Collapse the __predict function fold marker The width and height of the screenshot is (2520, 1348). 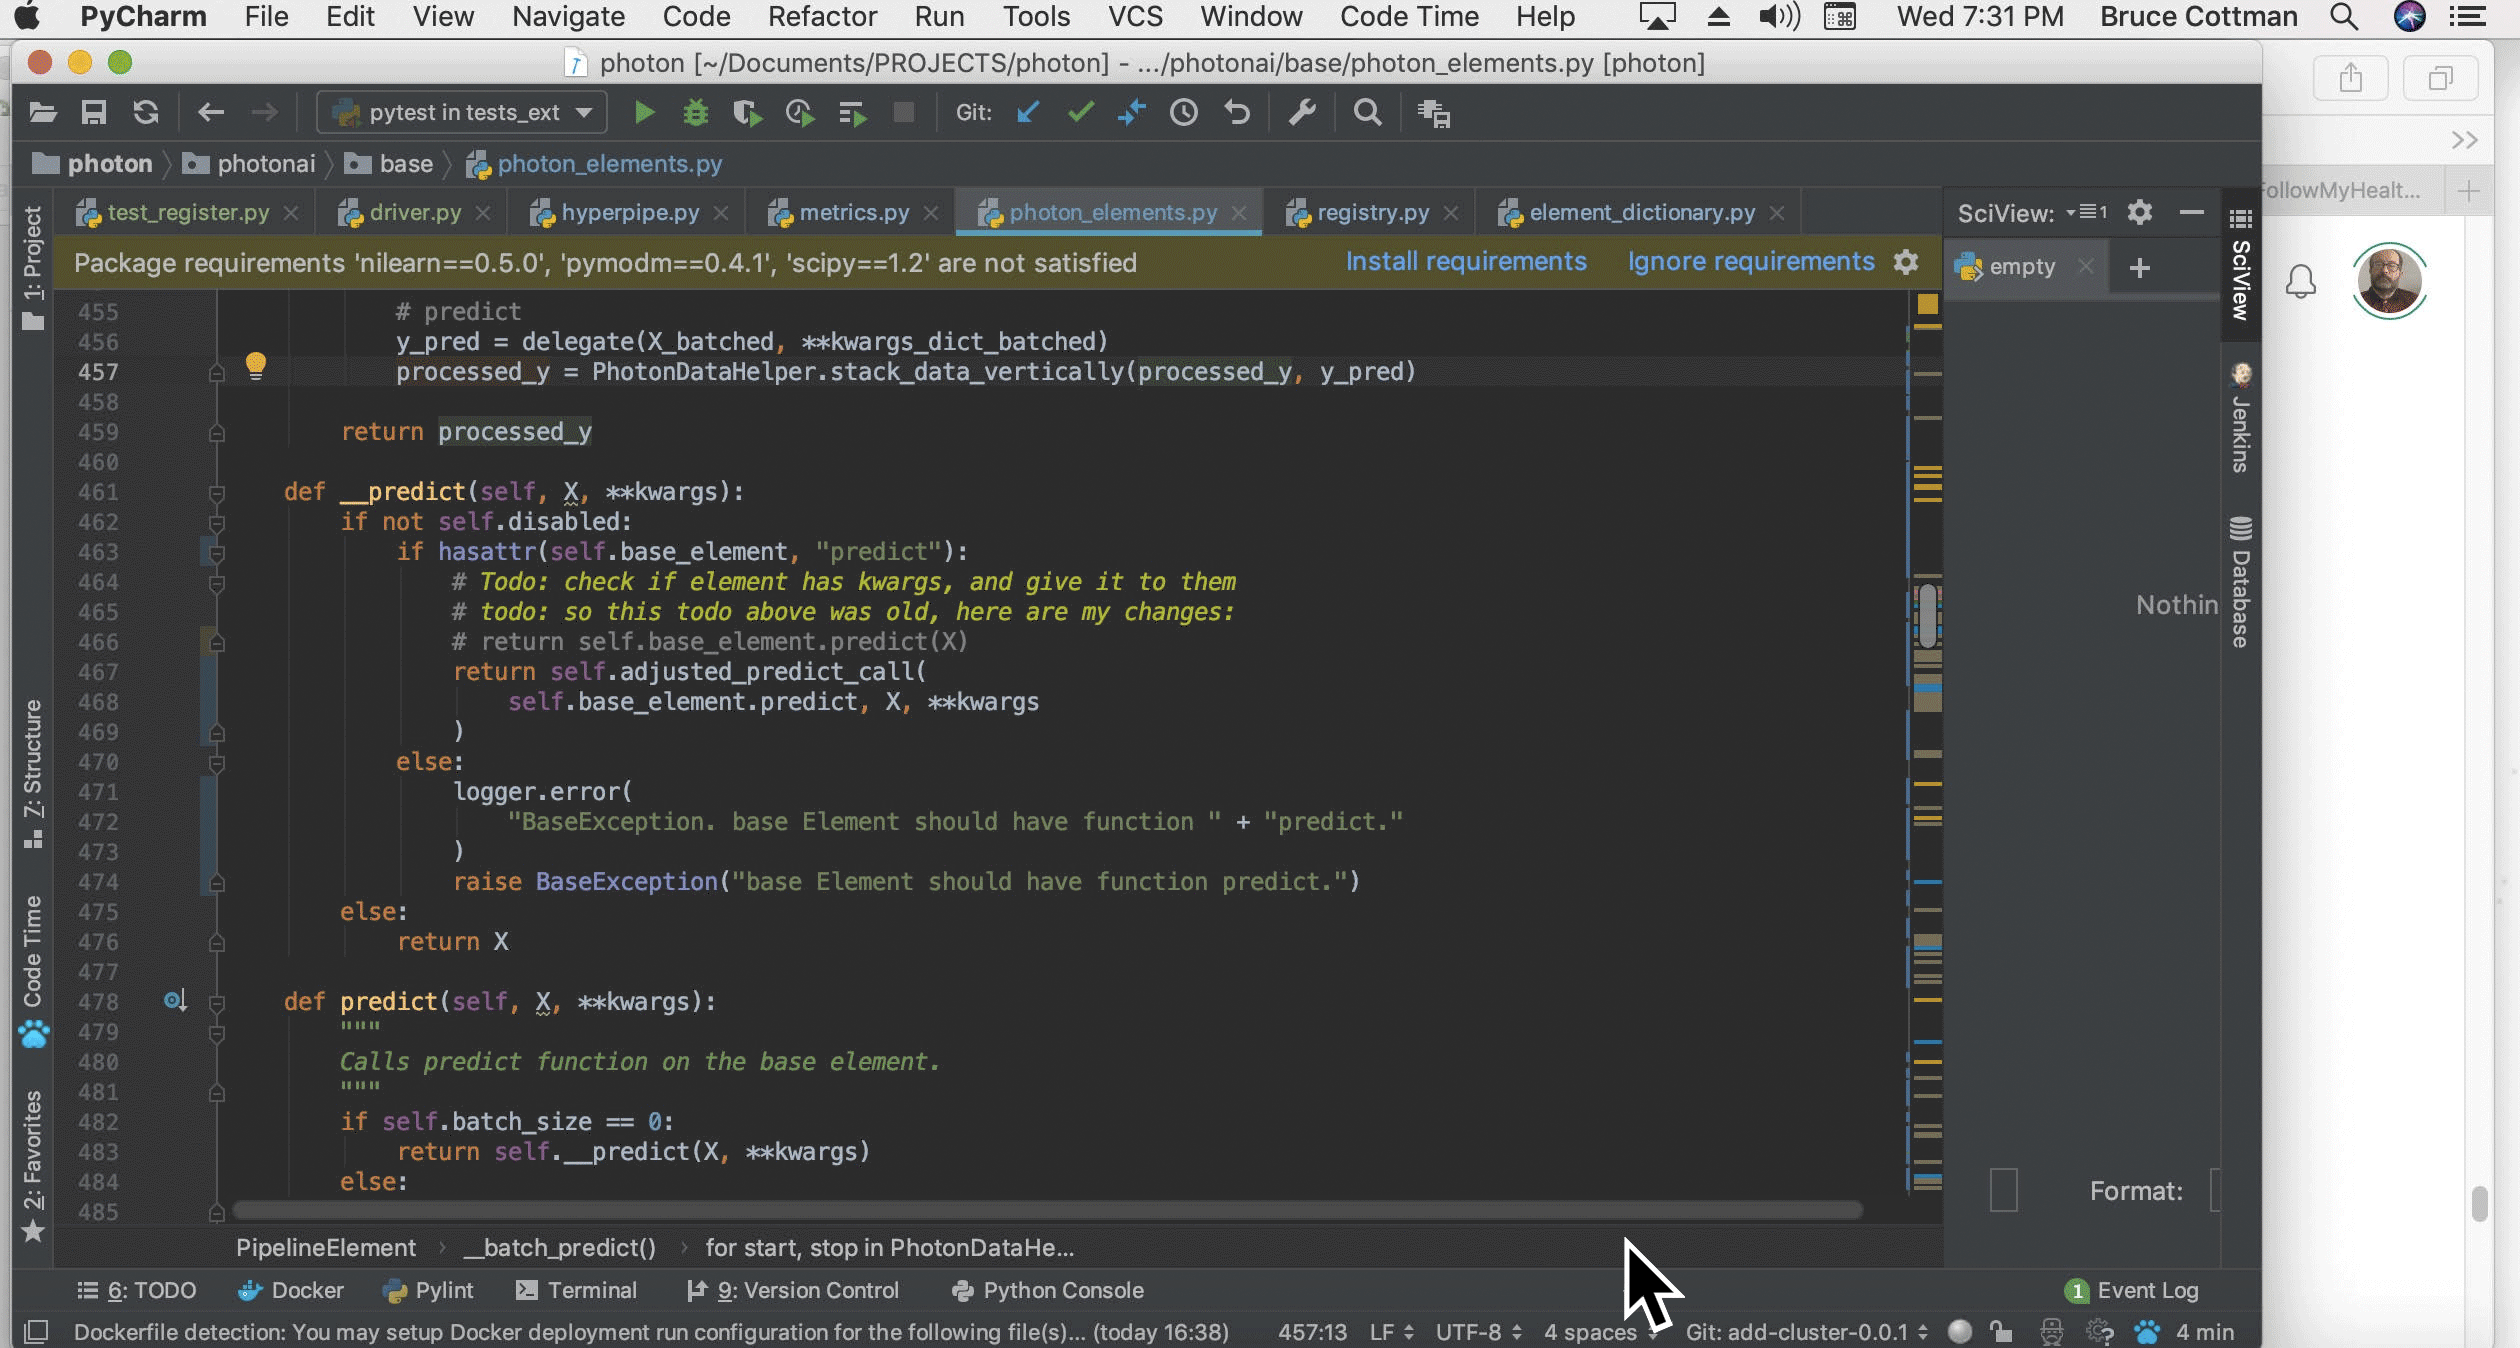point(217,493)
